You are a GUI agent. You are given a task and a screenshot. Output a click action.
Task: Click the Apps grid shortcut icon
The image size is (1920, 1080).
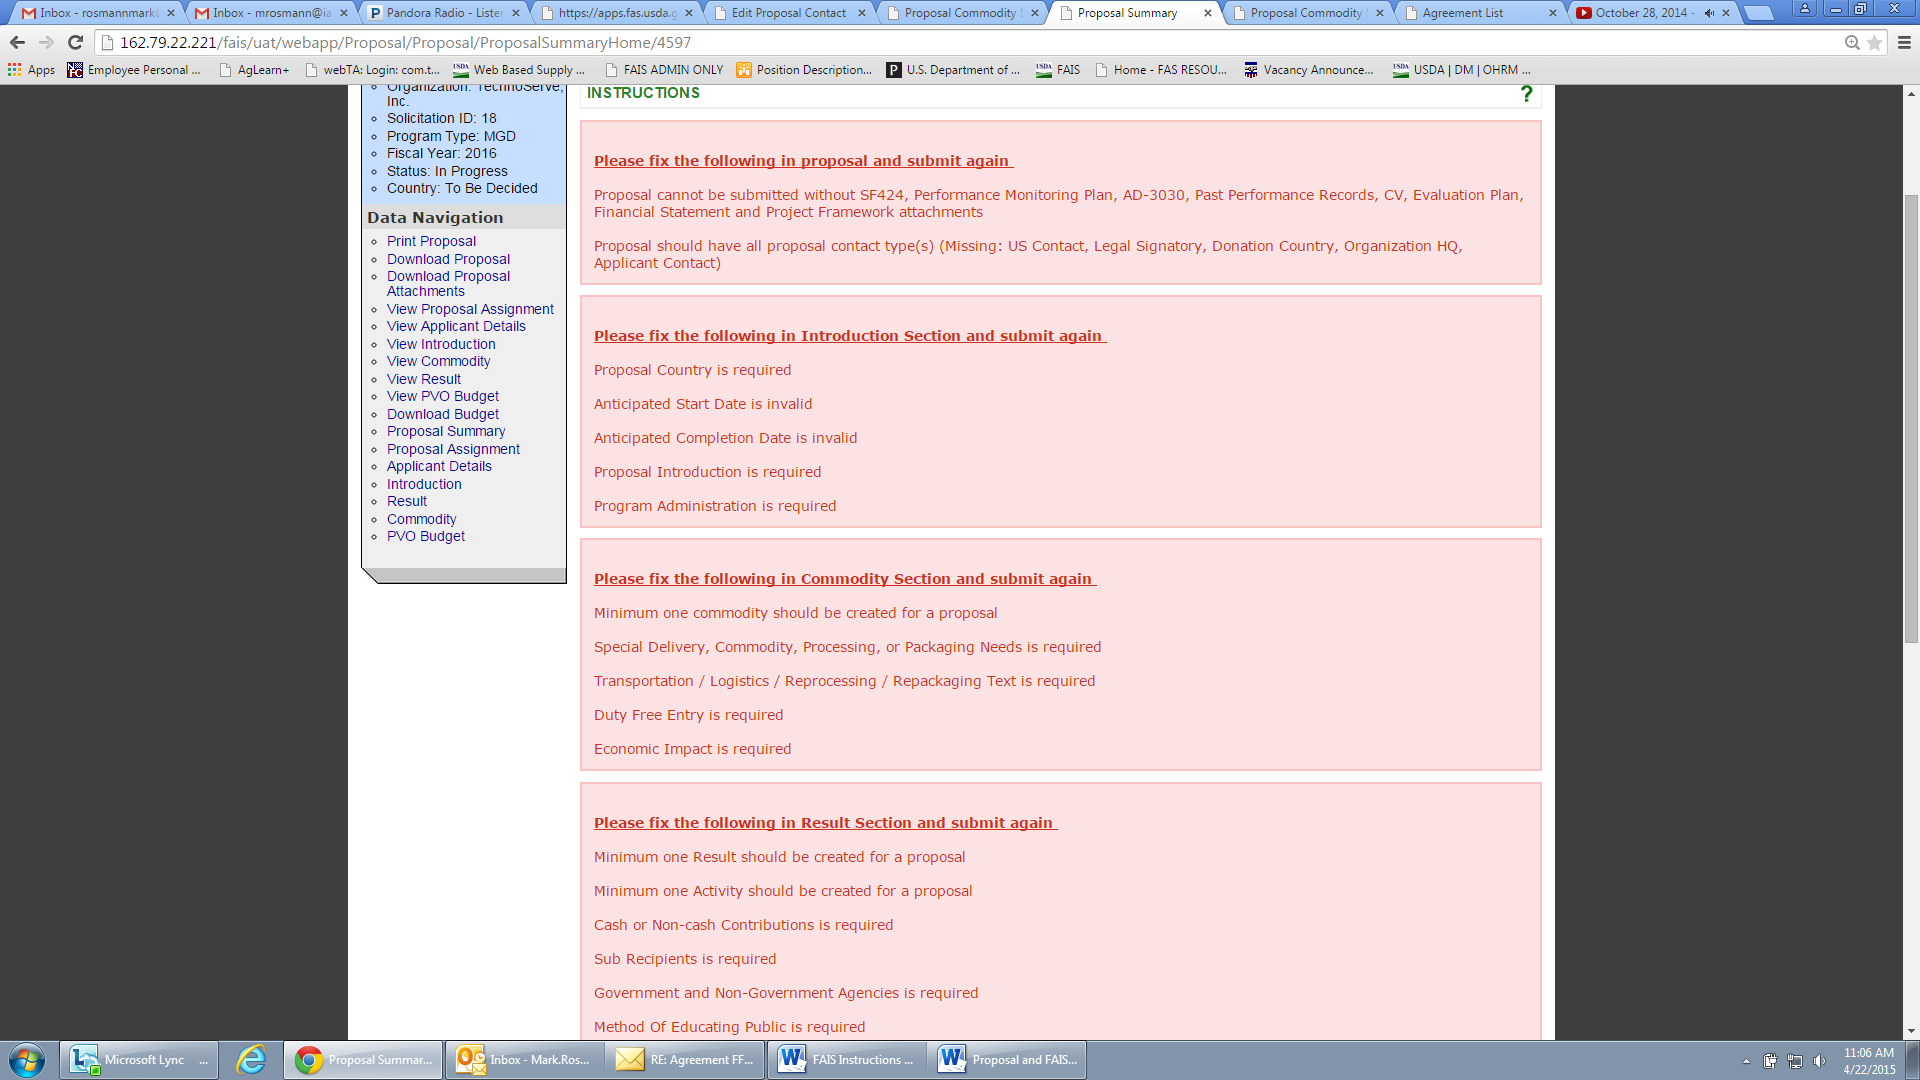(14, 70)
